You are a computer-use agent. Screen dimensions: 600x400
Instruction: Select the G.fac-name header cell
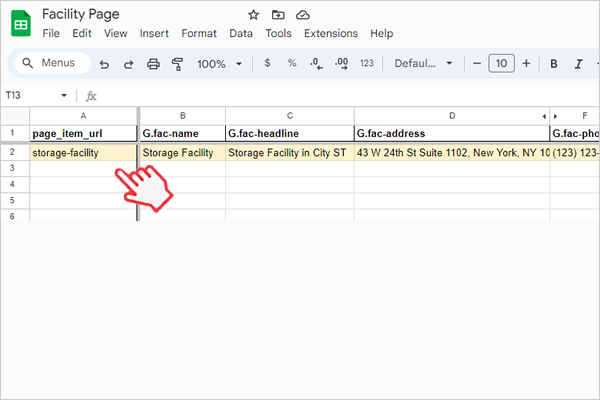[x=183, y=133]
